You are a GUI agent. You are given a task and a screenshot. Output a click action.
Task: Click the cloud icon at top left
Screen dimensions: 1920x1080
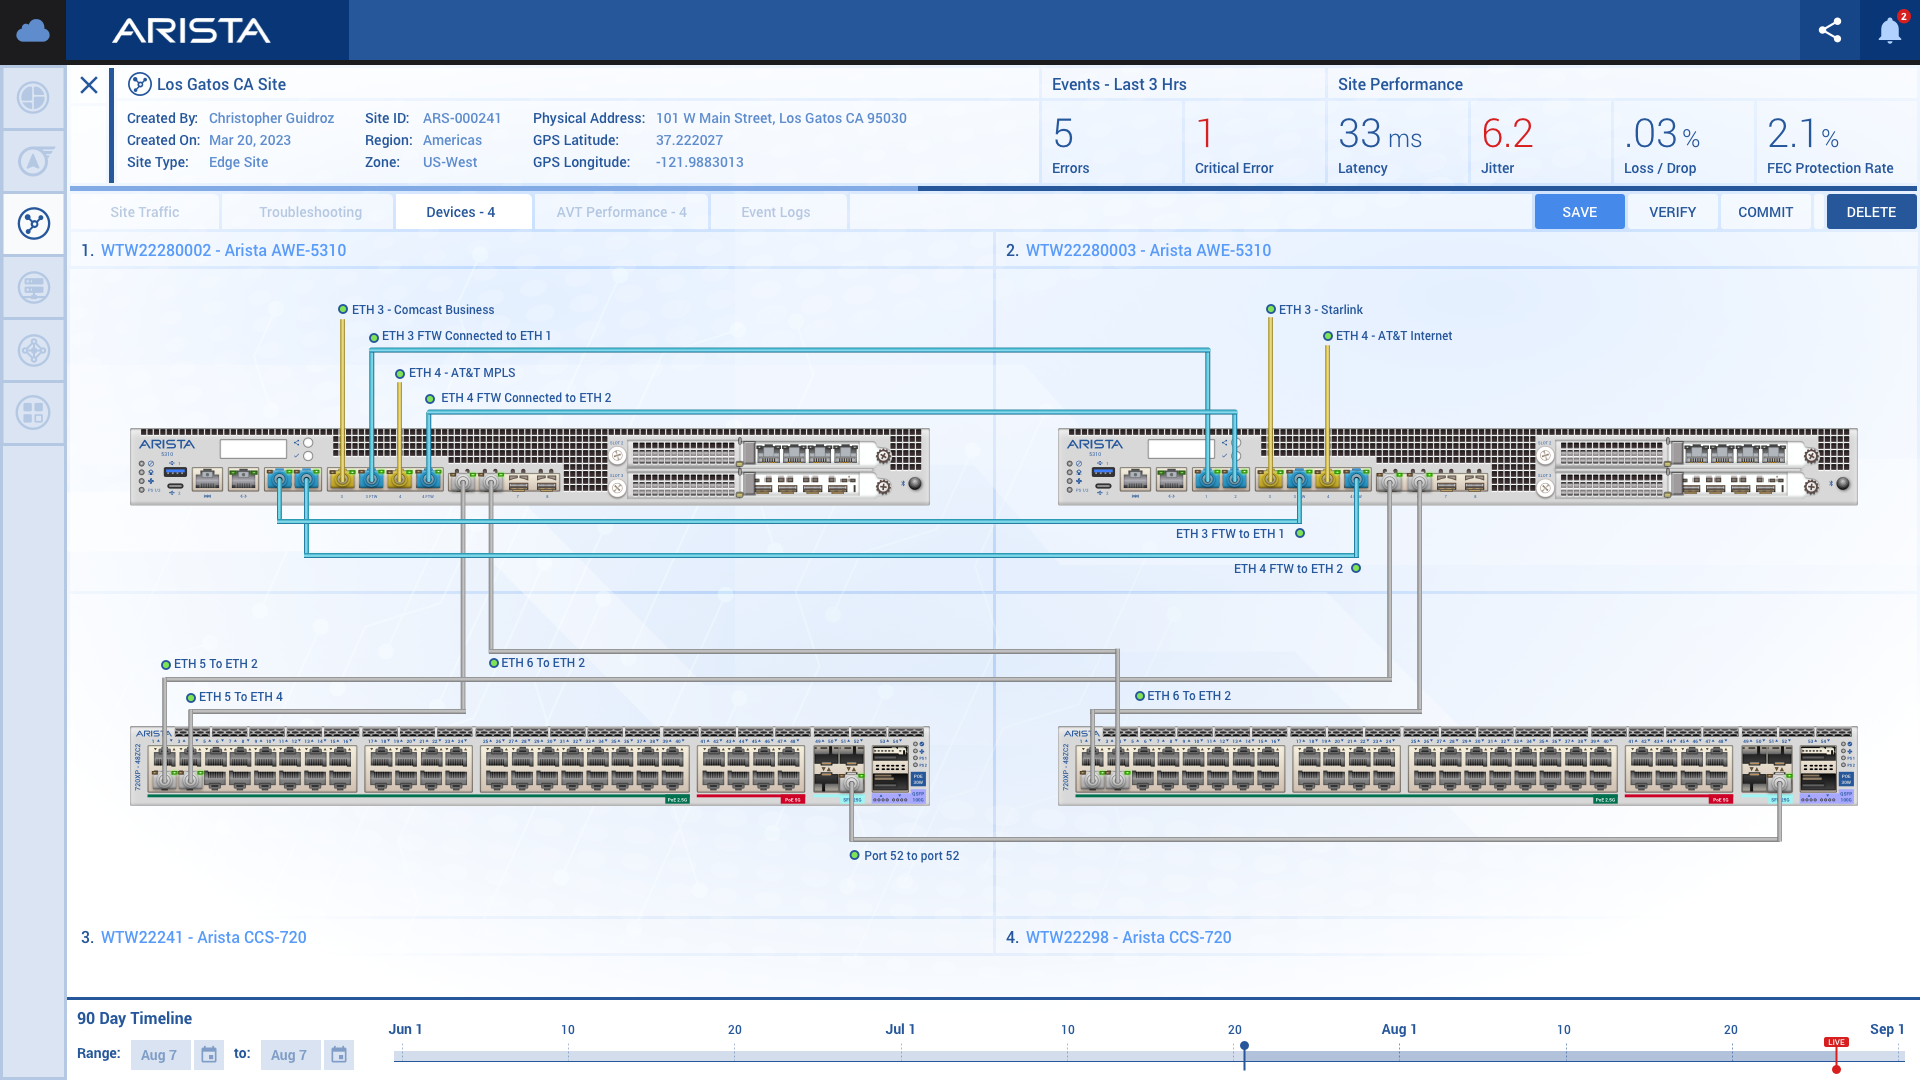(33, 30)
